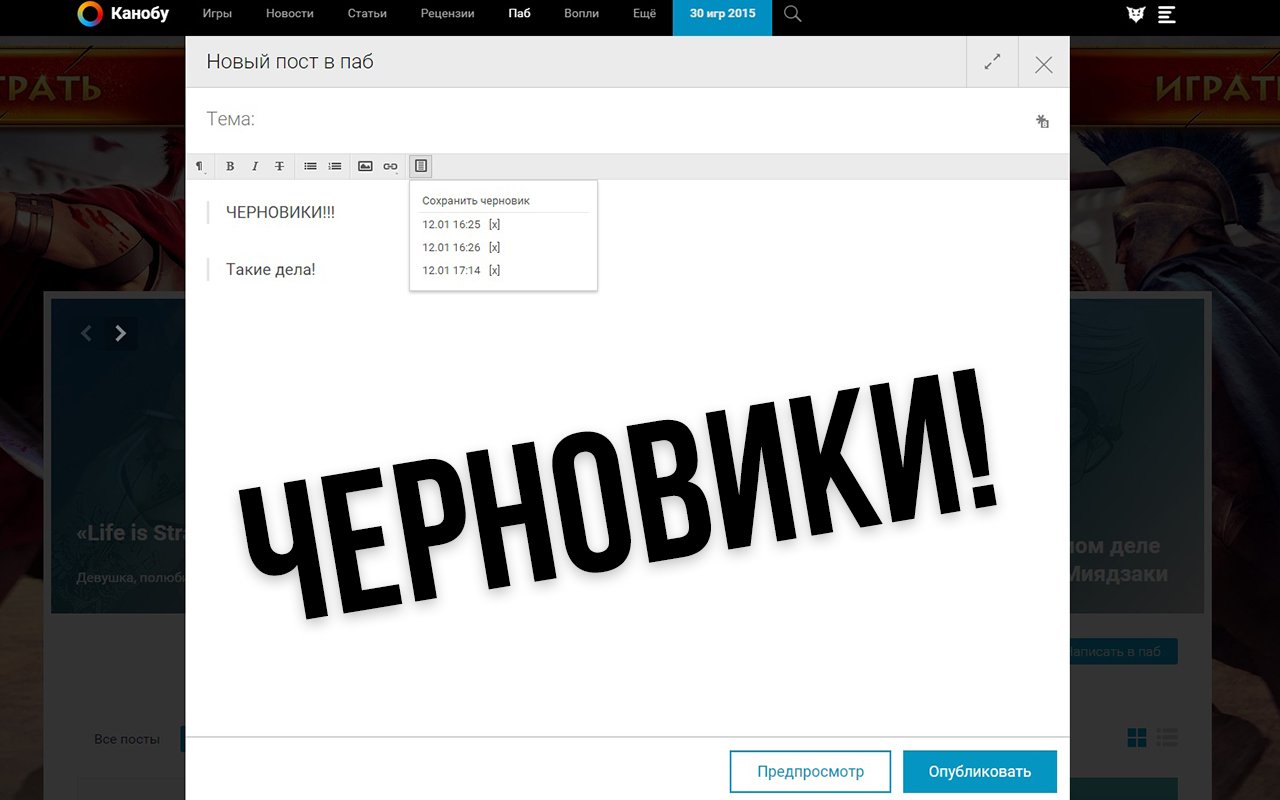Image resolution: width=1280 pixels, height=800 pixels.
Task: Click the 'ЧЕРНОВИКИ!!!' line in editor
Action: (x=281, y=213)
